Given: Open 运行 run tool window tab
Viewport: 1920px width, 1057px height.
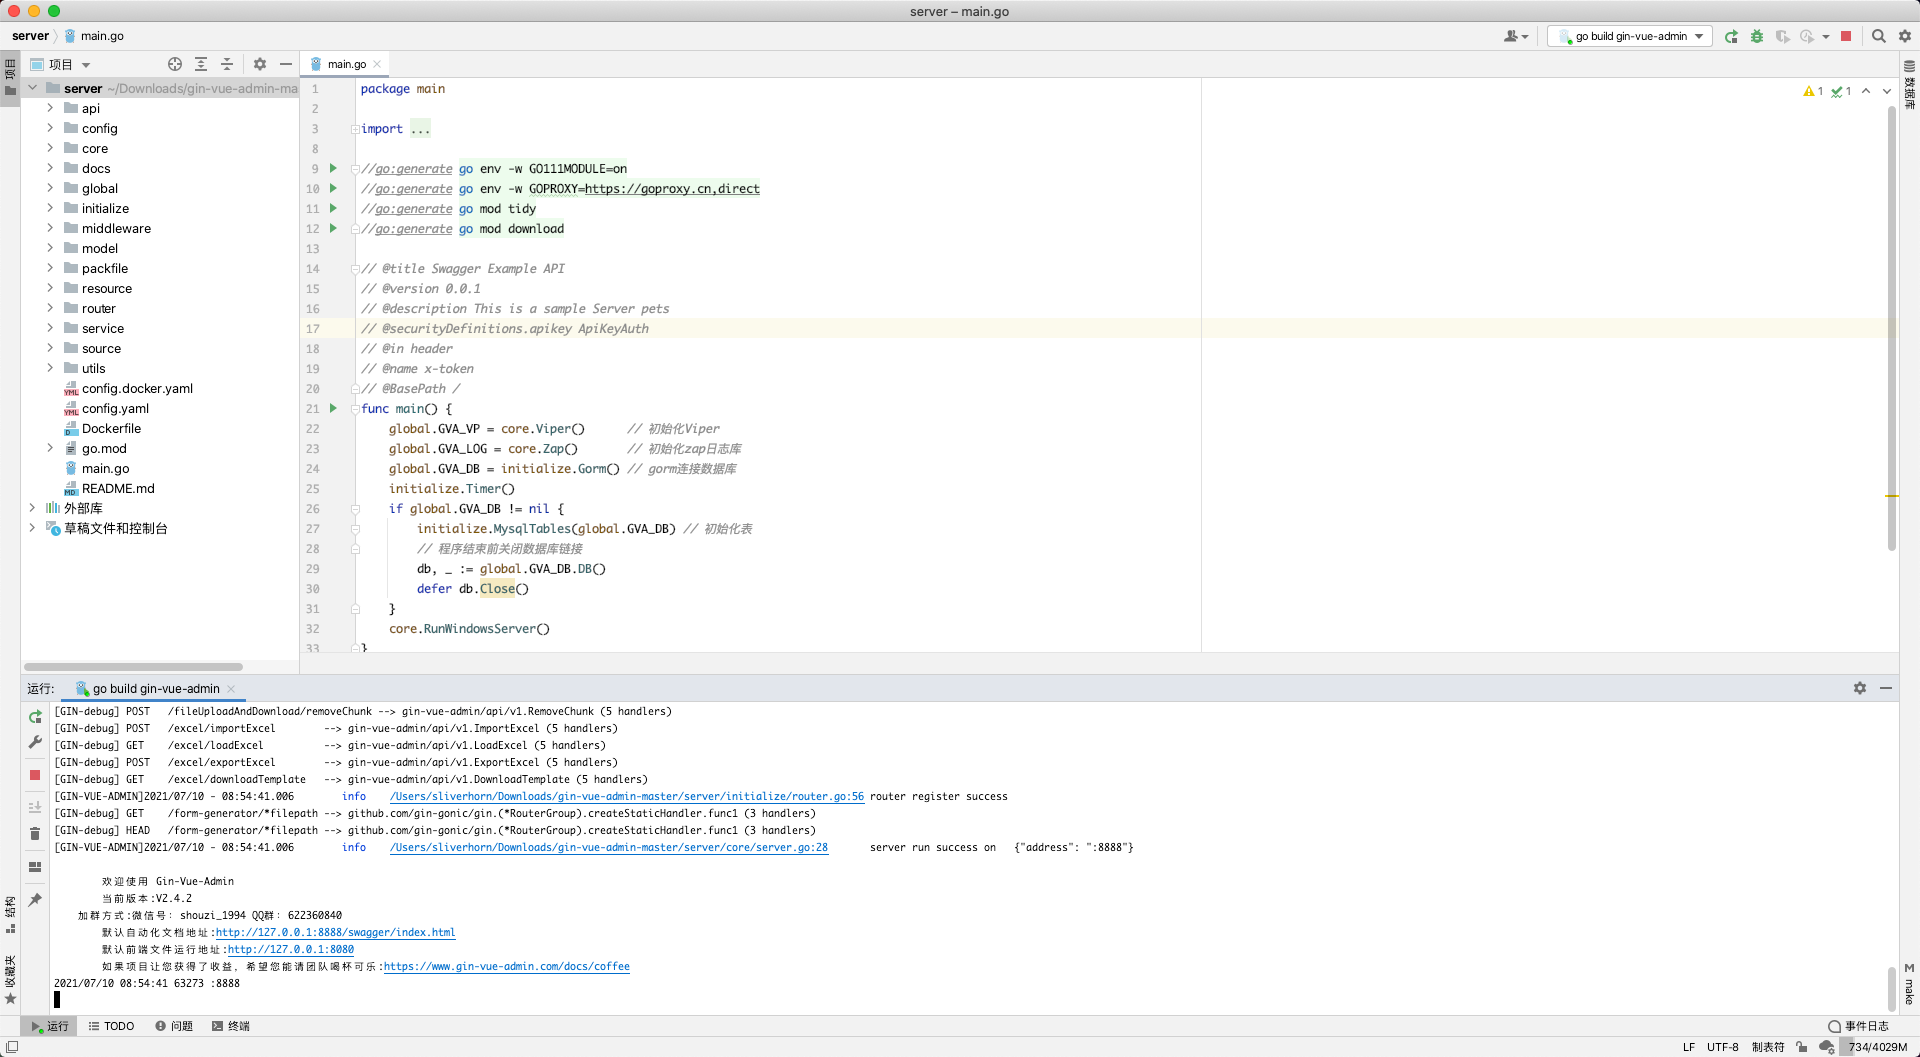Looking at the screenshot, I should pyautogui.click(x=50, y=1026).
